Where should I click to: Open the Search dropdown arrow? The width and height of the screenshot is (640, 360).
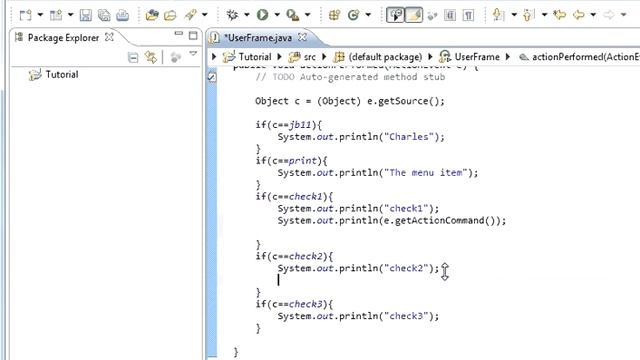click(205, 15)
